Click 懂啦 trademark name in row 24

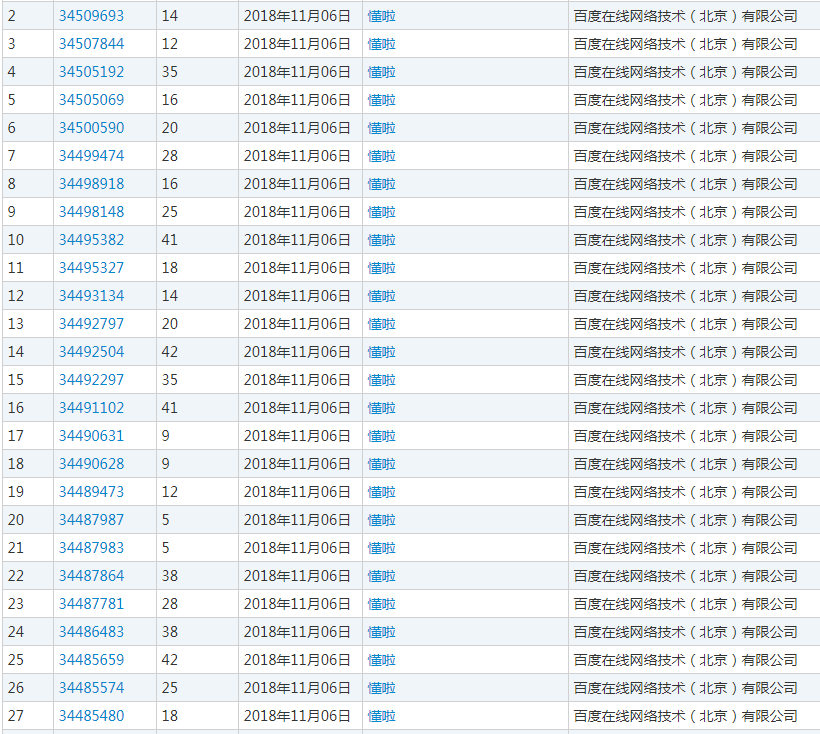pyautogui.click(x=381, y=632)
